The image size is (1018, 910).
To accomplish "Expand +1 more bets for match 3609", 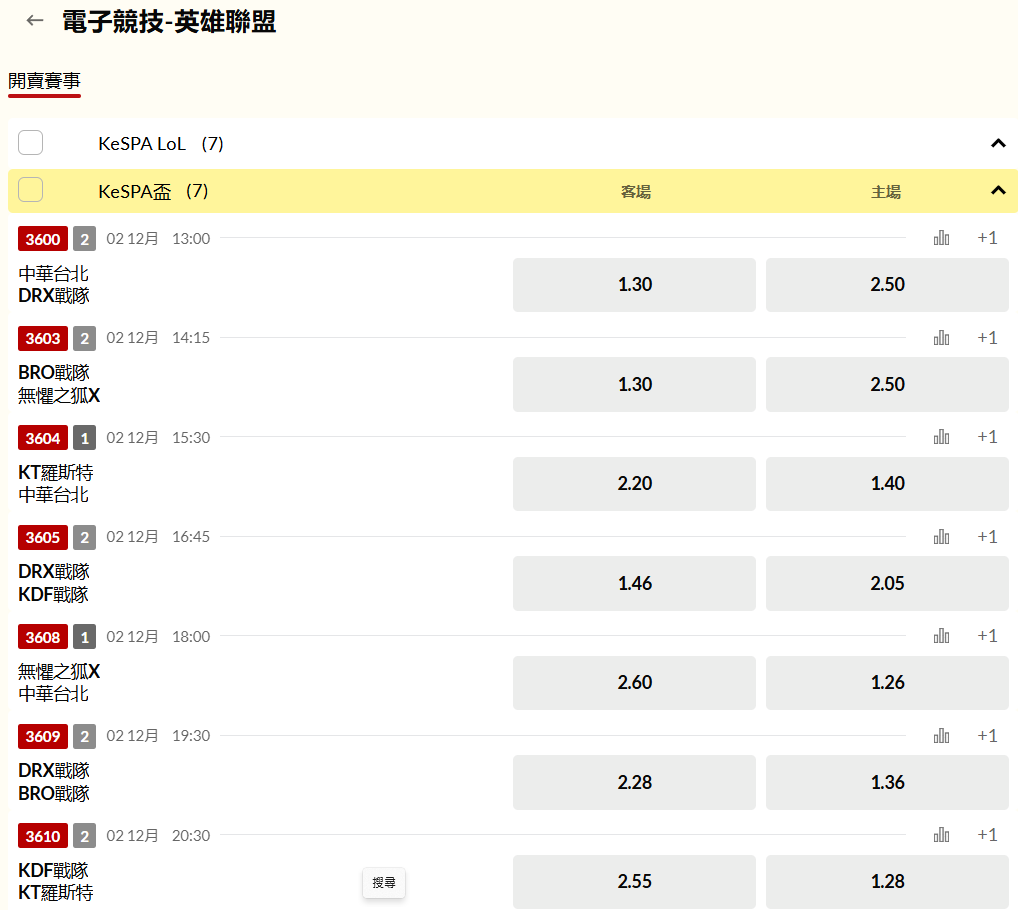I will [987, 735].
